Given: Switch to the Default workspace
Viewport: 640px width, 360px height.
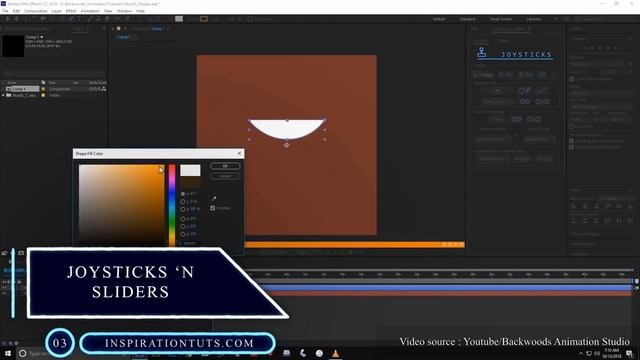Looking at the screenshot, I should point(439,19).
